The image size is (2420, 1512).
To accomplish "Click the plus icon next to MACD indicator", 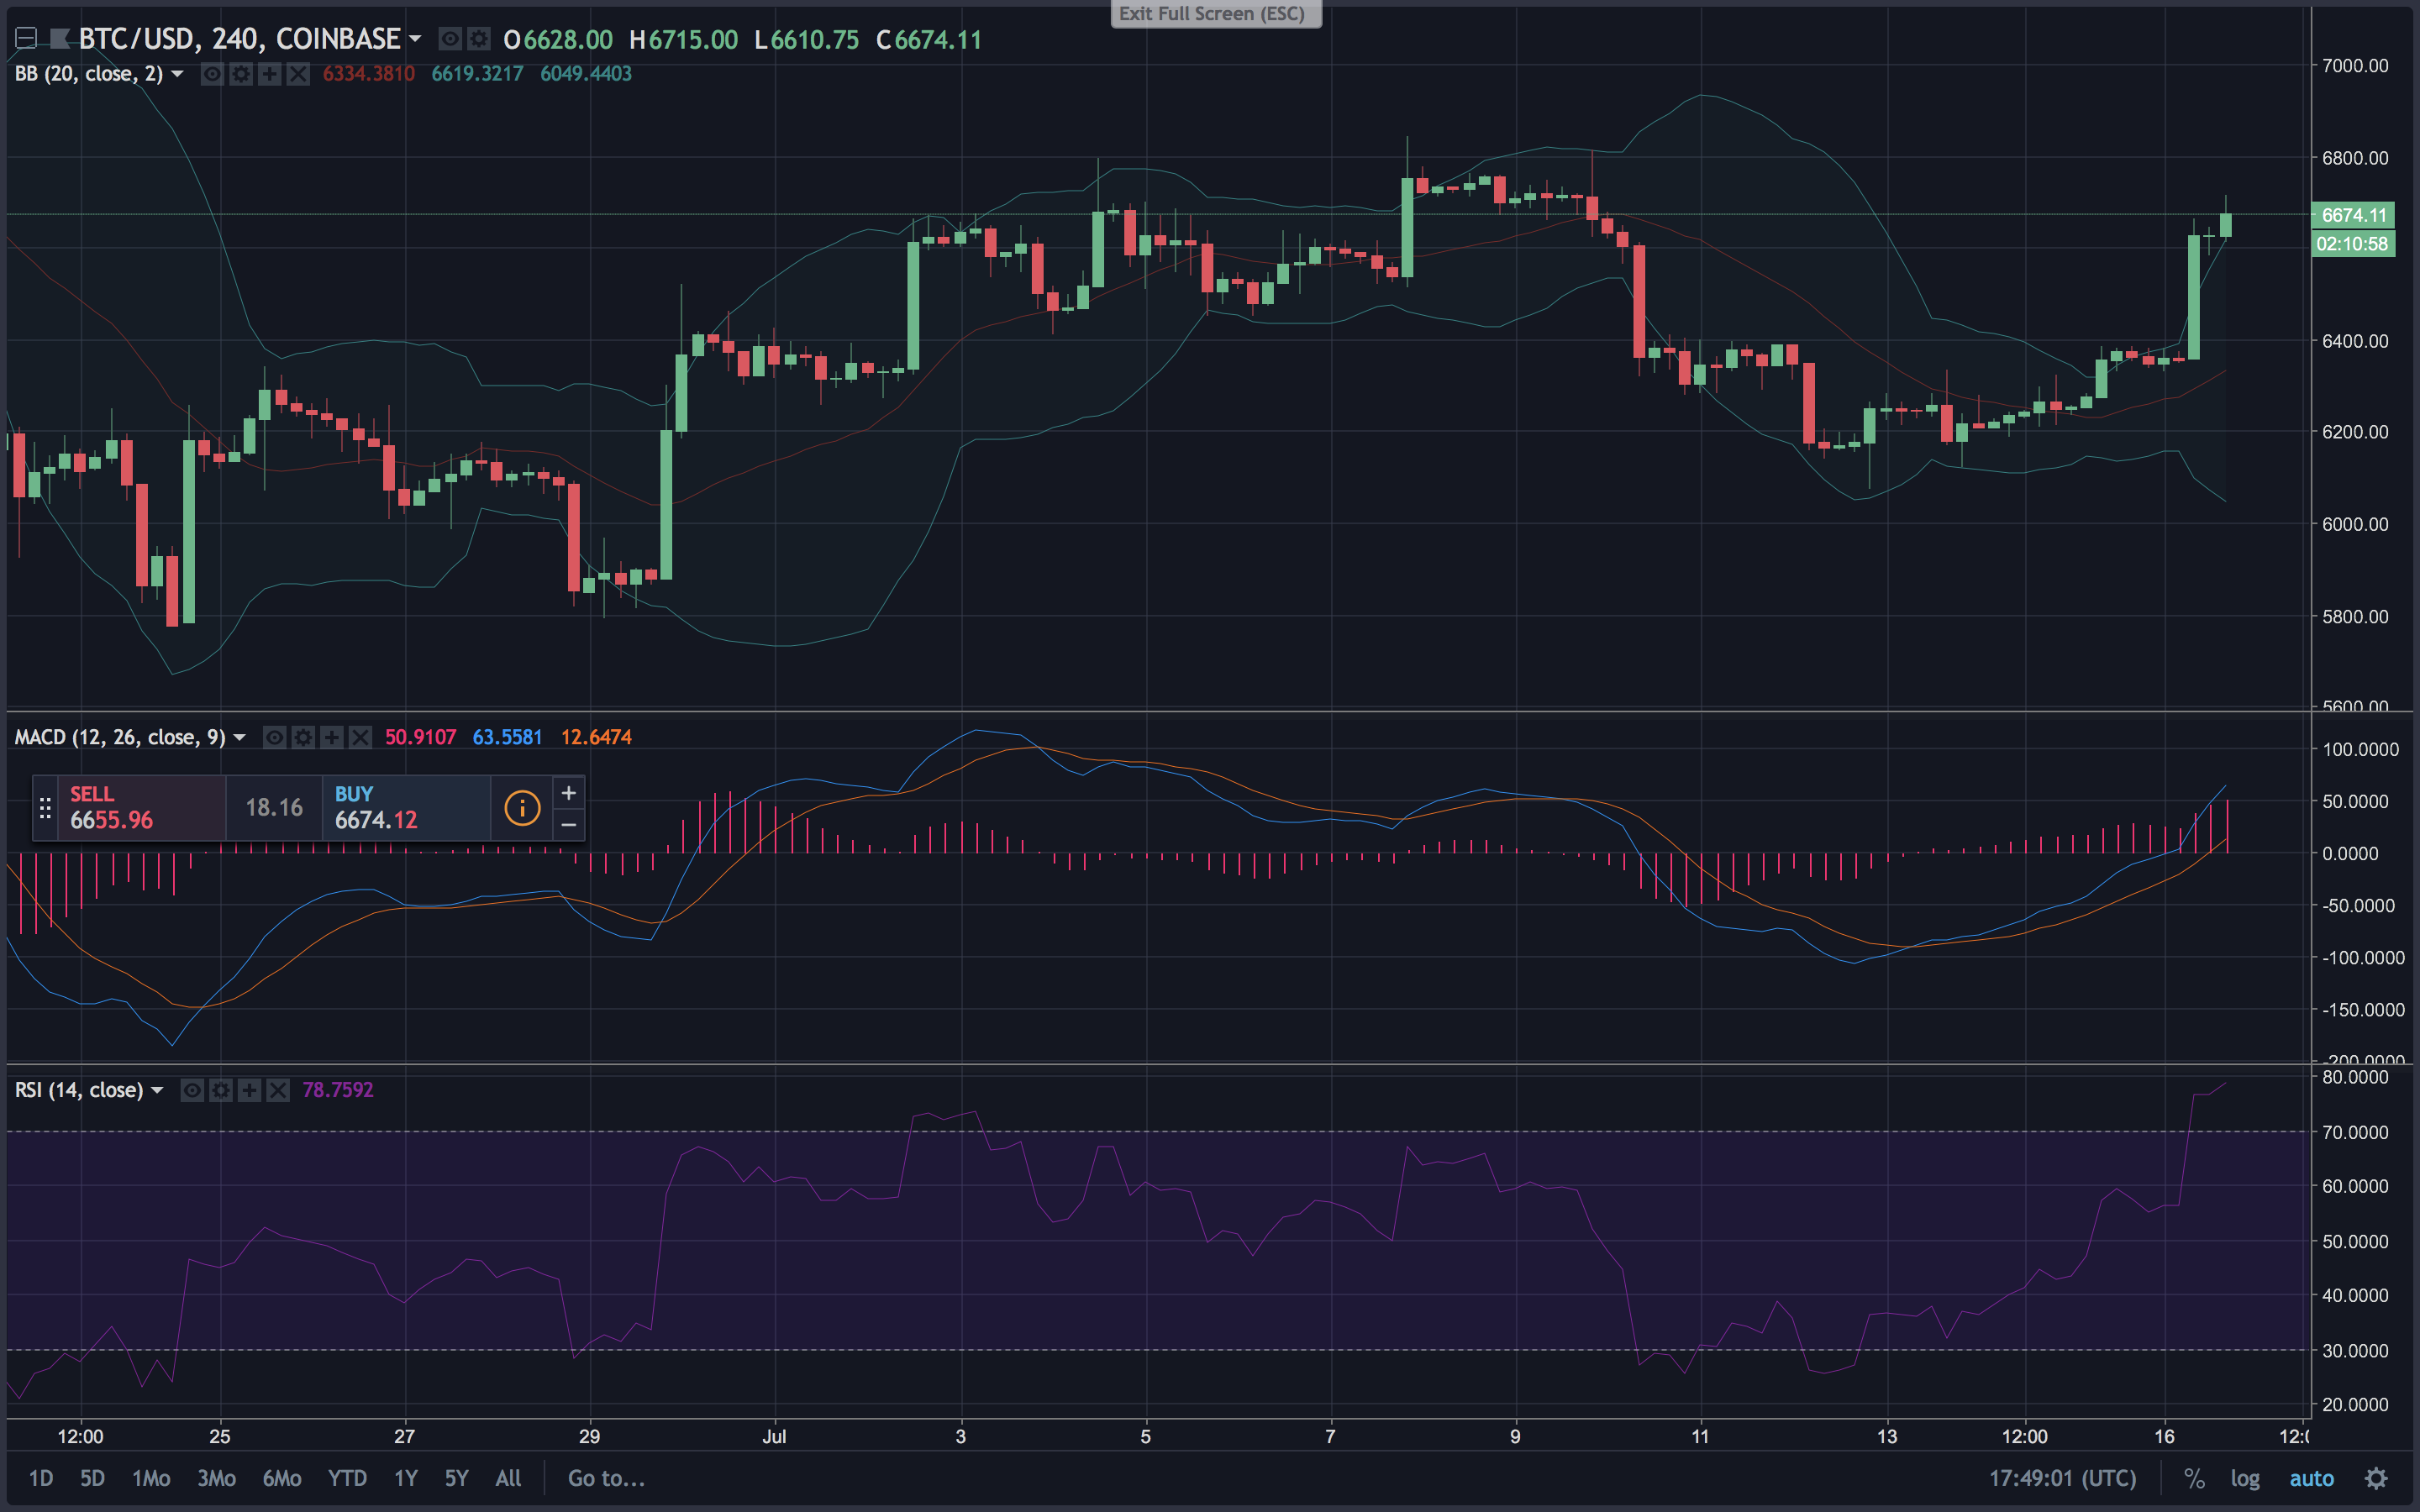I will [331, 737].
